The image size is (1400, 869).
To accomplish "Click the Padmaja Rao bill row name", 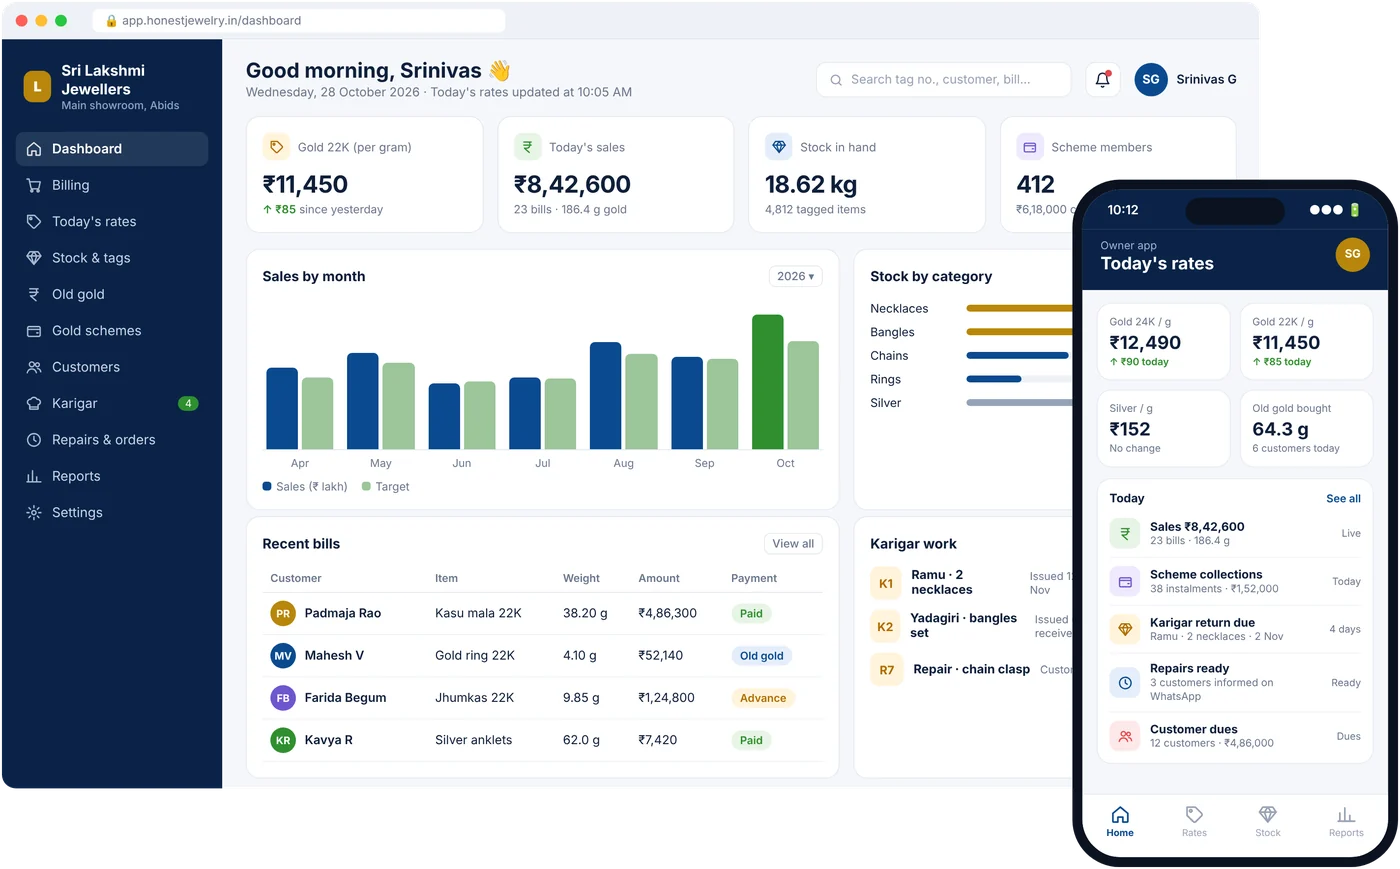I will pos(343,613).
